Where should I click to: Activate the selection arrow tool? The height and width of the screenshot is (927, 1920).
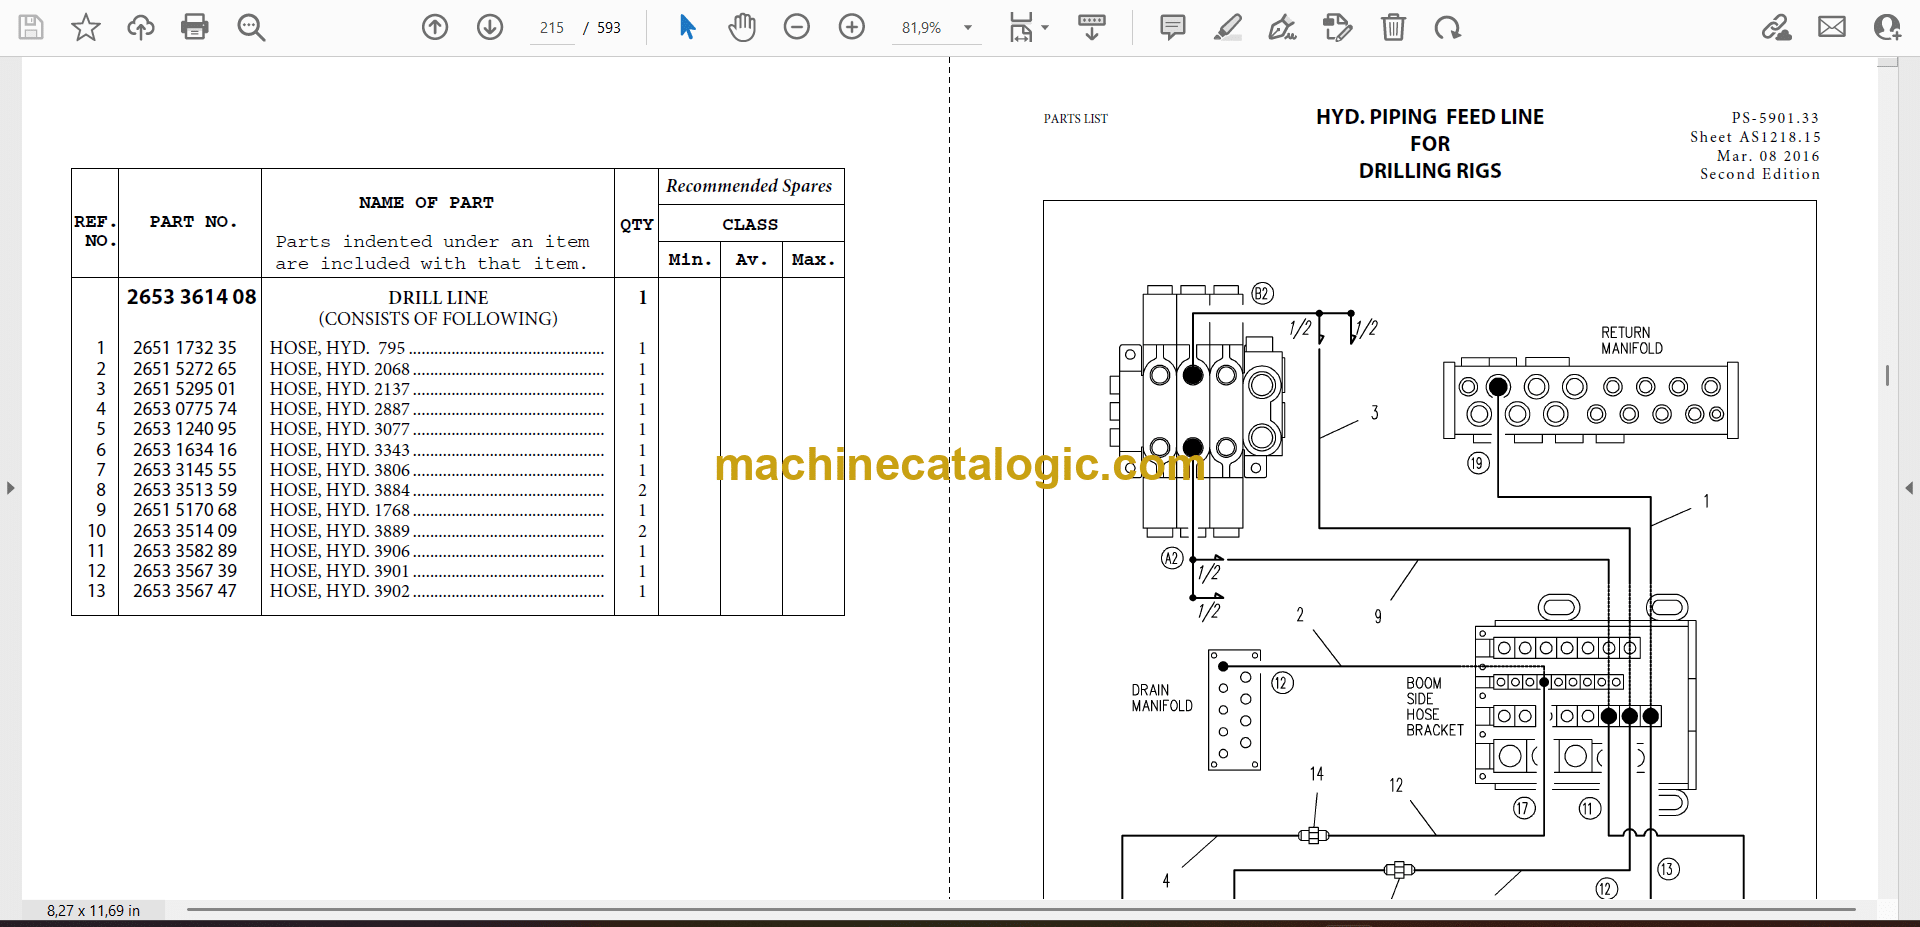687,27
